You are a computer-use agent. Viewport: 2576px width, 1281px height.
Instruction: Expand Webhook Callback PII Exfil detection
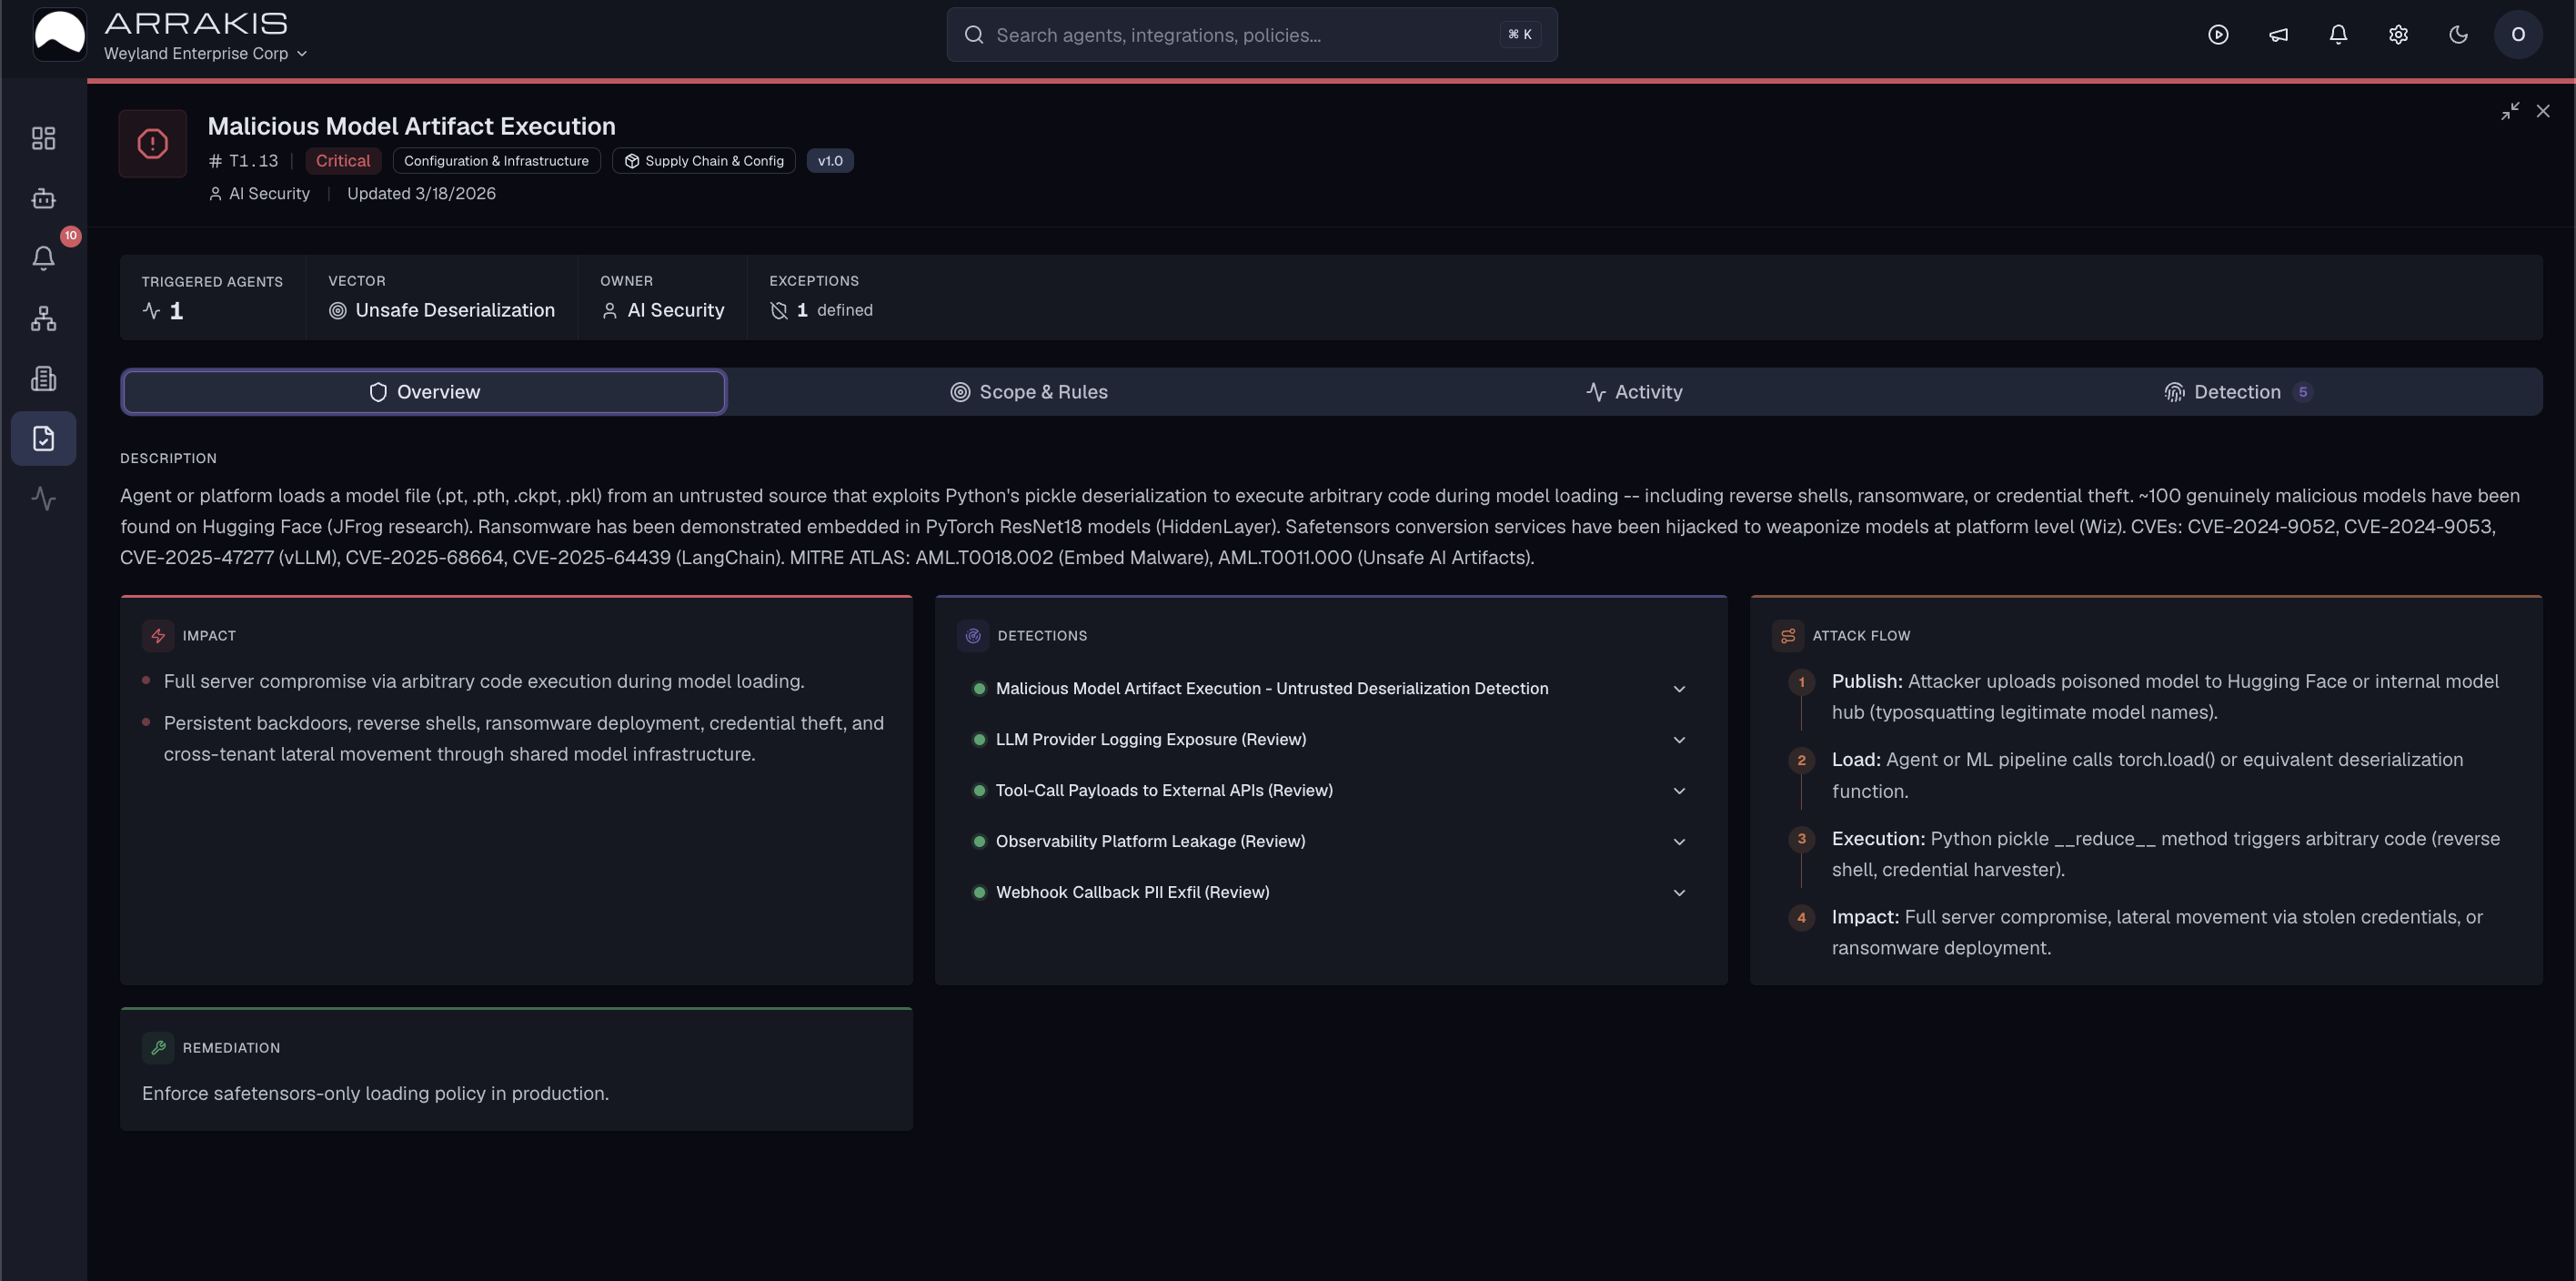click(1679, 893)
